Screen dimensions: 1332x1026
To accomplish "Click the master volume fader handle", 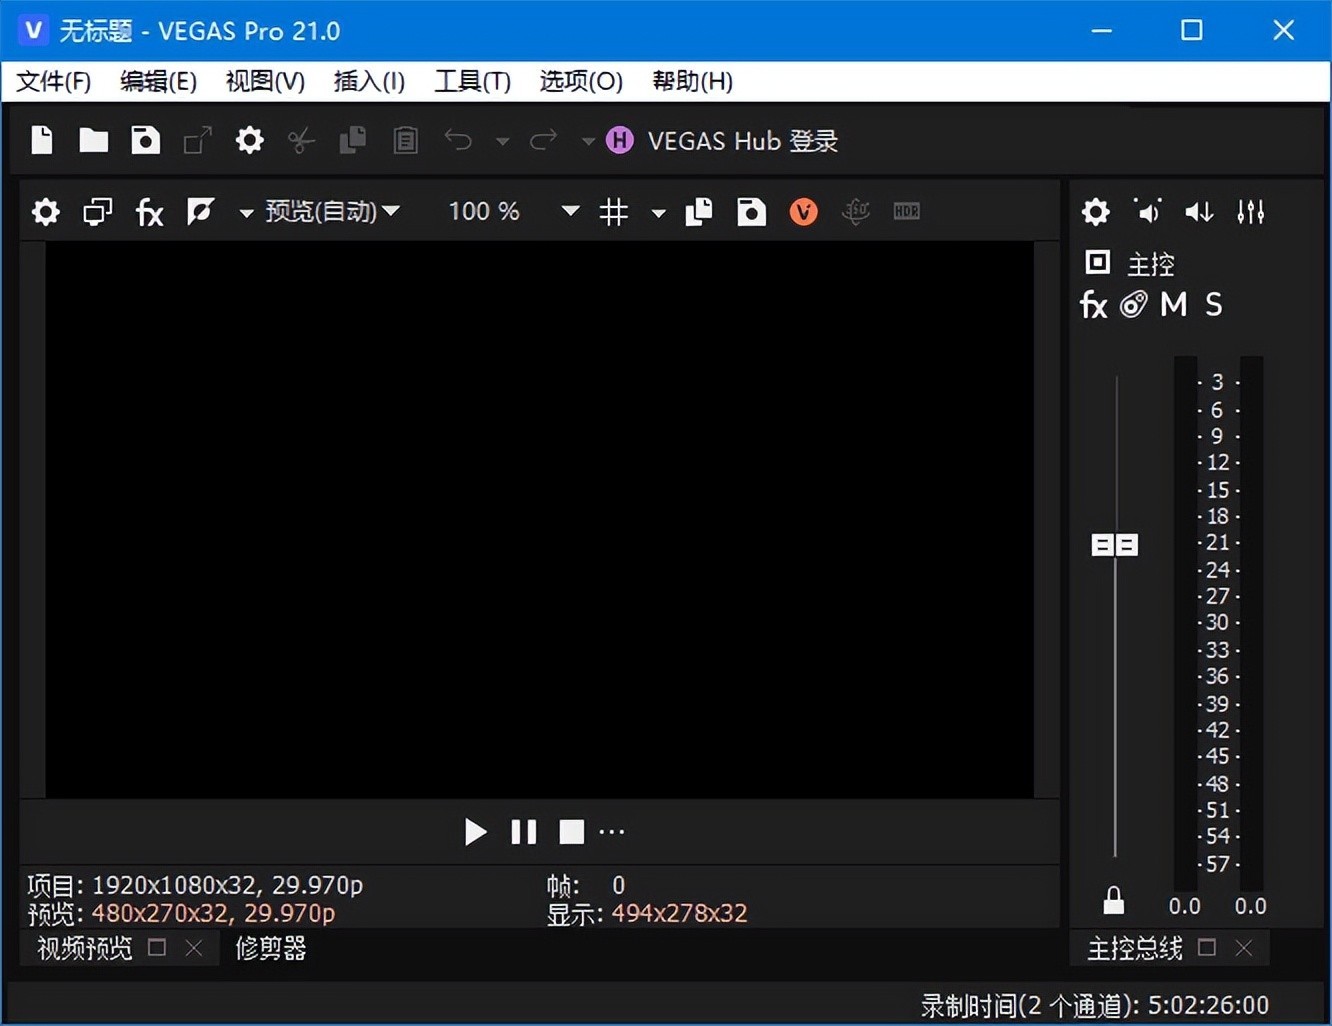I will pos(1114,545).
